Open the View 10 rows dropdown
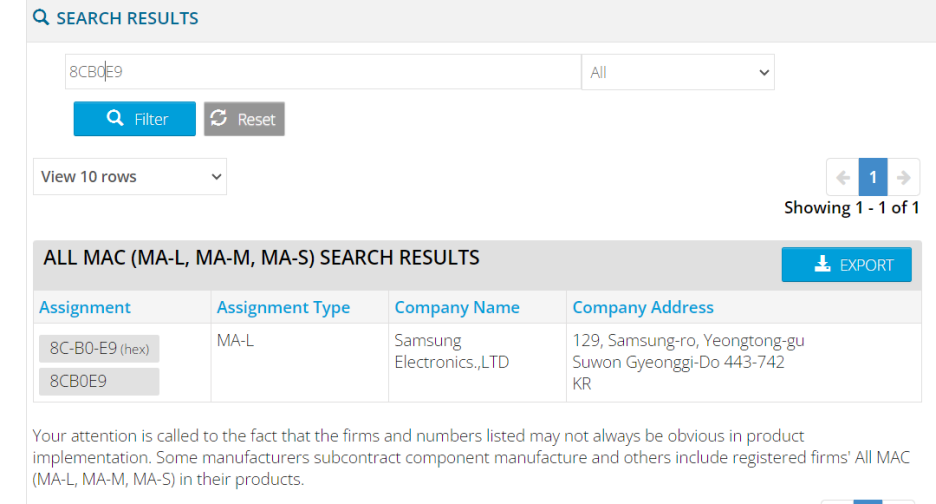The width and height of the screenshot is (936, 504). click(x=130, y=177)
